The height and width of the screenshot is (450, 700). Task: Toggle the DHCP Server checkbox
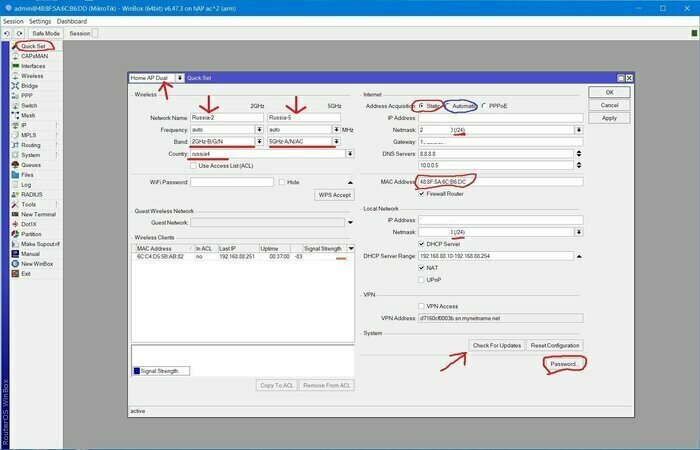coord(421,244)
